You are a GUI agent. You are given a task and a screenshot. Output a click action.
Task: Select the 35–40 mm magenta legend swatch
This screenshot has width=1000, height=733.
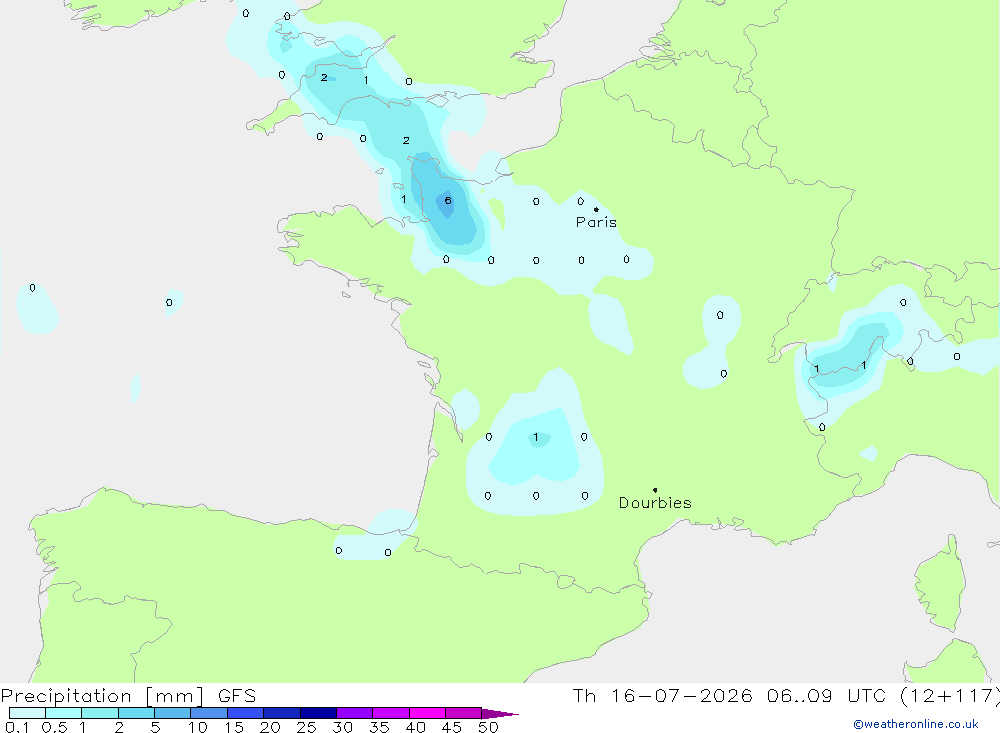(x=390, y=713)
